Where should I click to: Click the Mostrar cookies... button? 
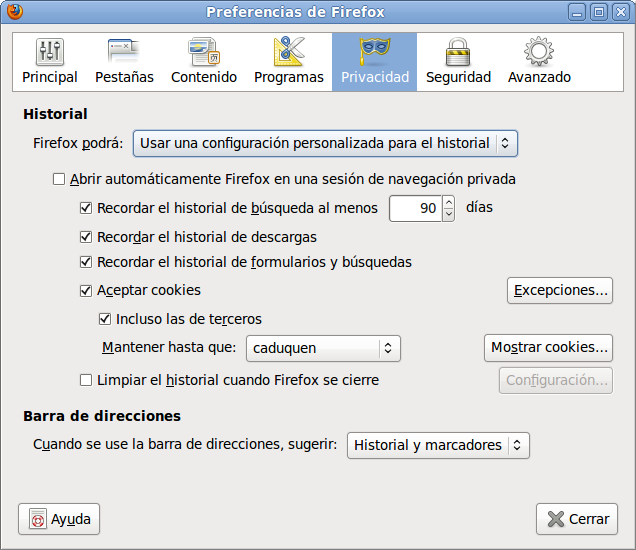click(x=548, y=348)
